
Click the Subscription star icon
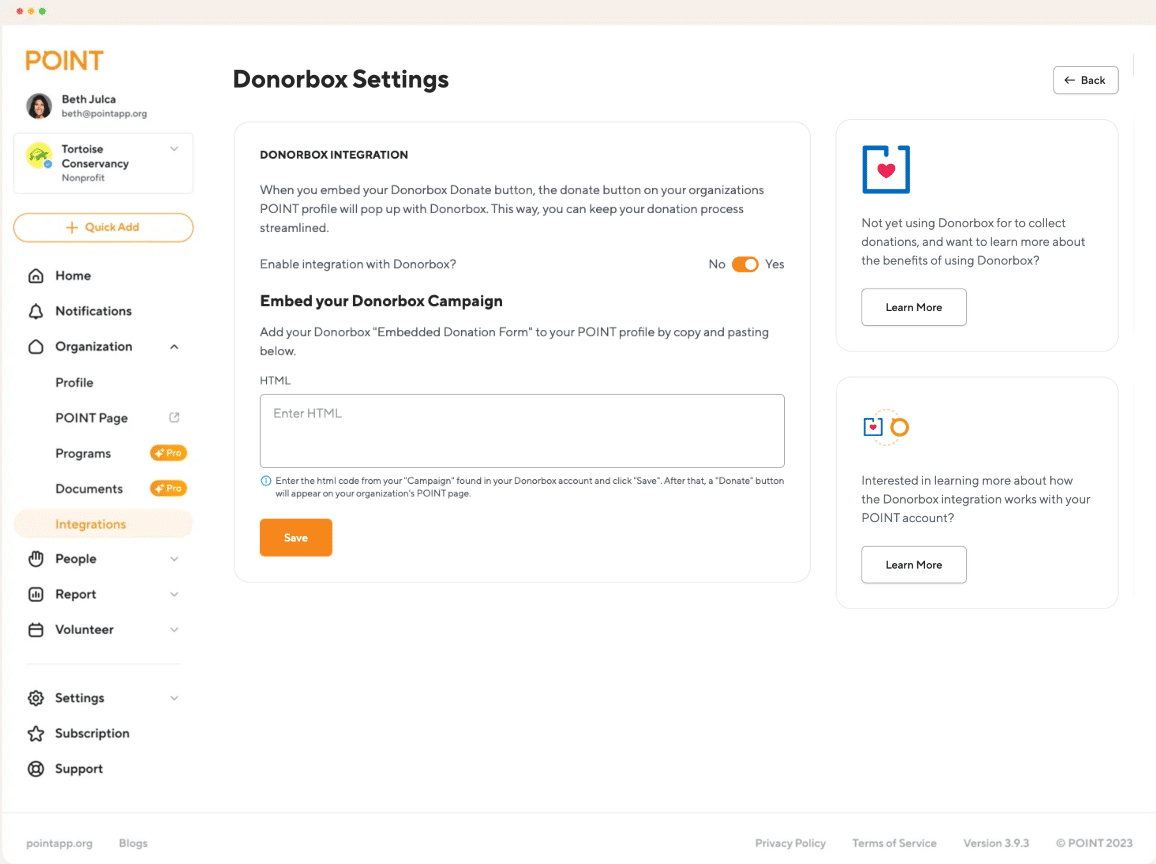click(x=35, y=733)
